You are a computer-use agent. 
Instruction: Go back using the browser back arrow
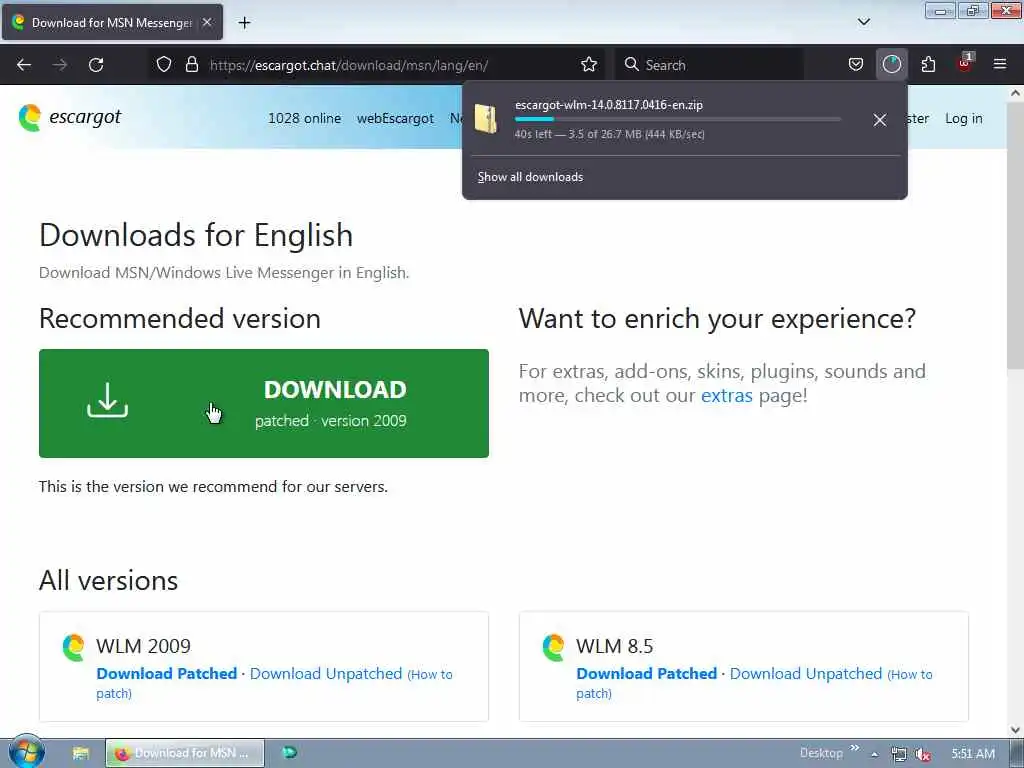[x=24, y=65]
